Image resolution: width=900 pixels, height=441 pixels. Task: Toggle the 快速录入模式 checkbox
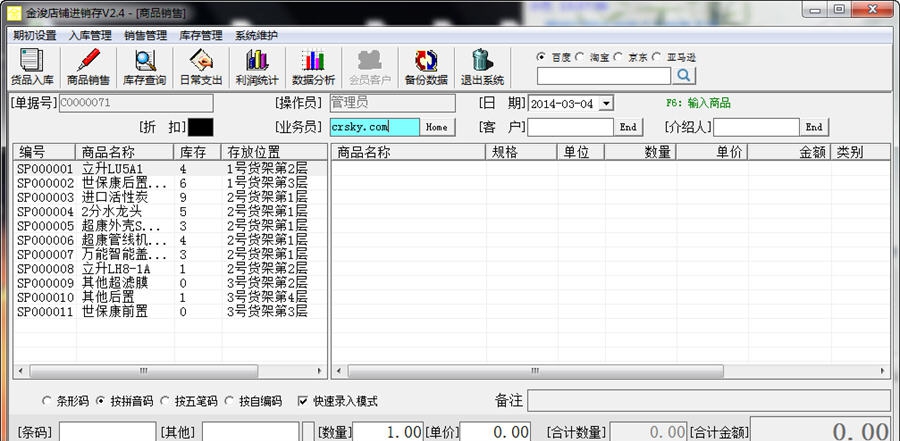(x=303, y=401)
